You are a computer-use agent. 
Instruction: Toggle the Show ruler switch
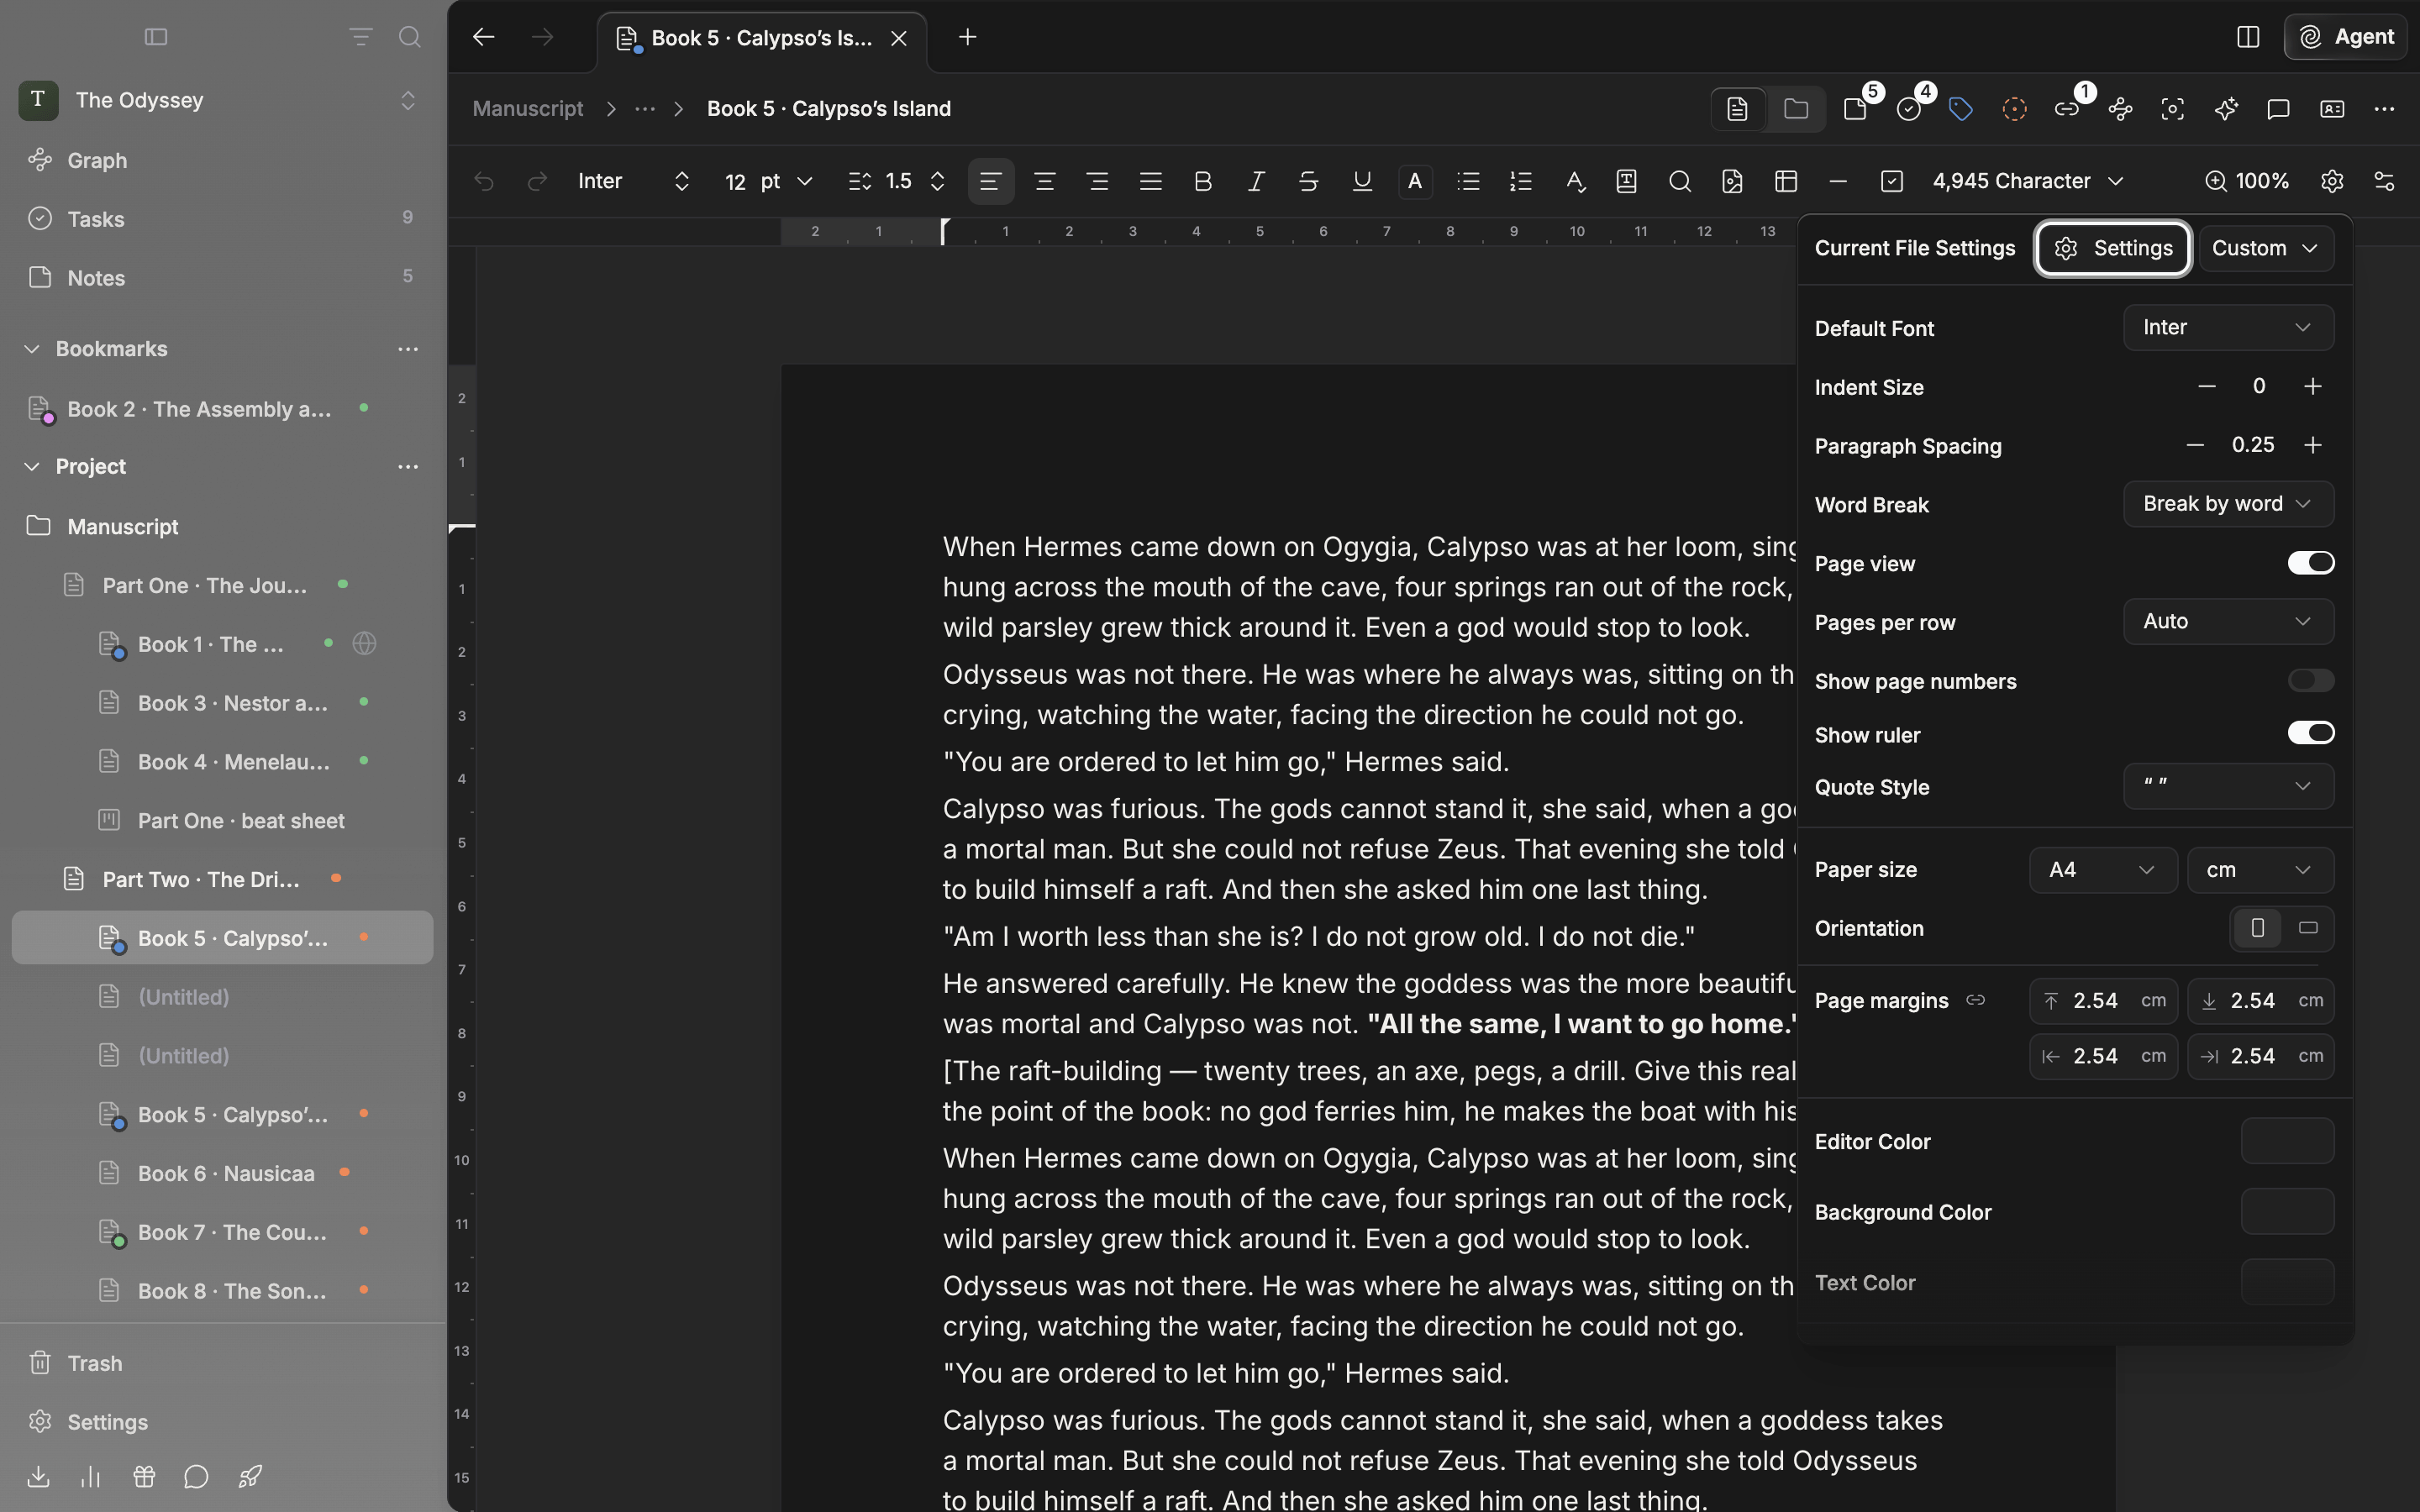tap(2310, 733)
